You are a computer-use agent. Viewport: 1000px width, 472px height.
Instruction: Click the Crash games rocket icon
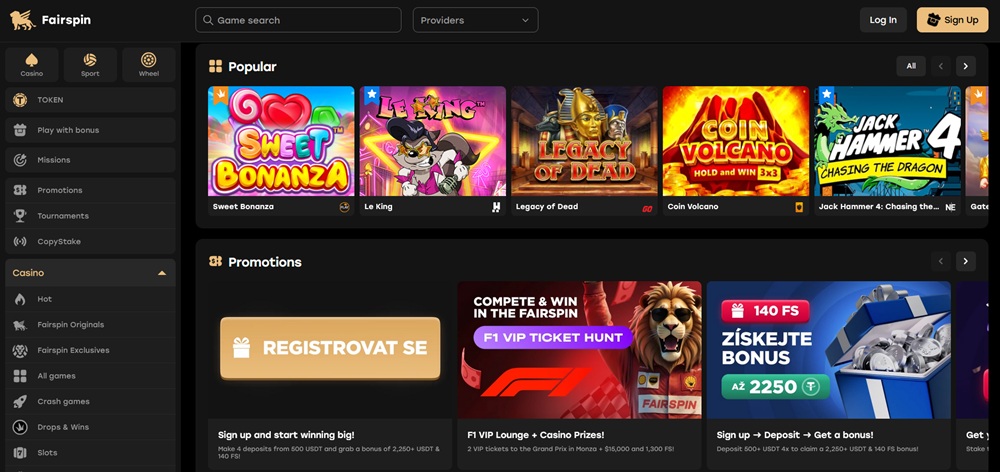(20, 401)
